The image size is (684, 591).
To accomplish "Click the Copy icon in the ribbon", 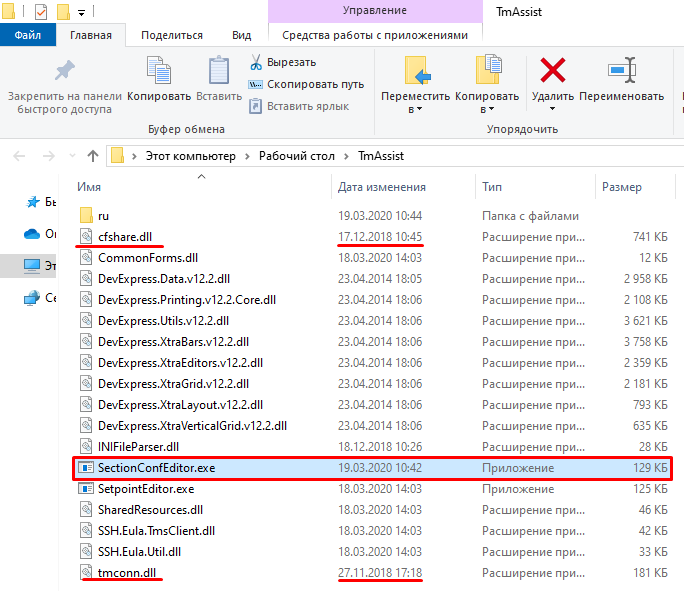I will pyautogui.click(x=159, y=72).
